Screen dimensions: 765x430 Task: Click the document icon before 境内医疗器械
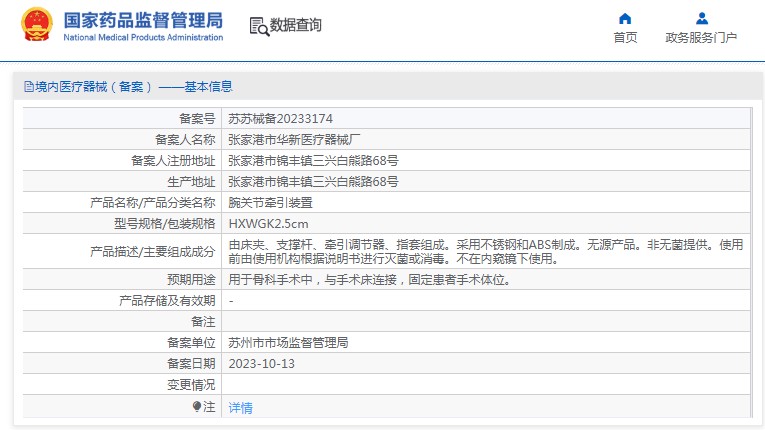[29, 87]
